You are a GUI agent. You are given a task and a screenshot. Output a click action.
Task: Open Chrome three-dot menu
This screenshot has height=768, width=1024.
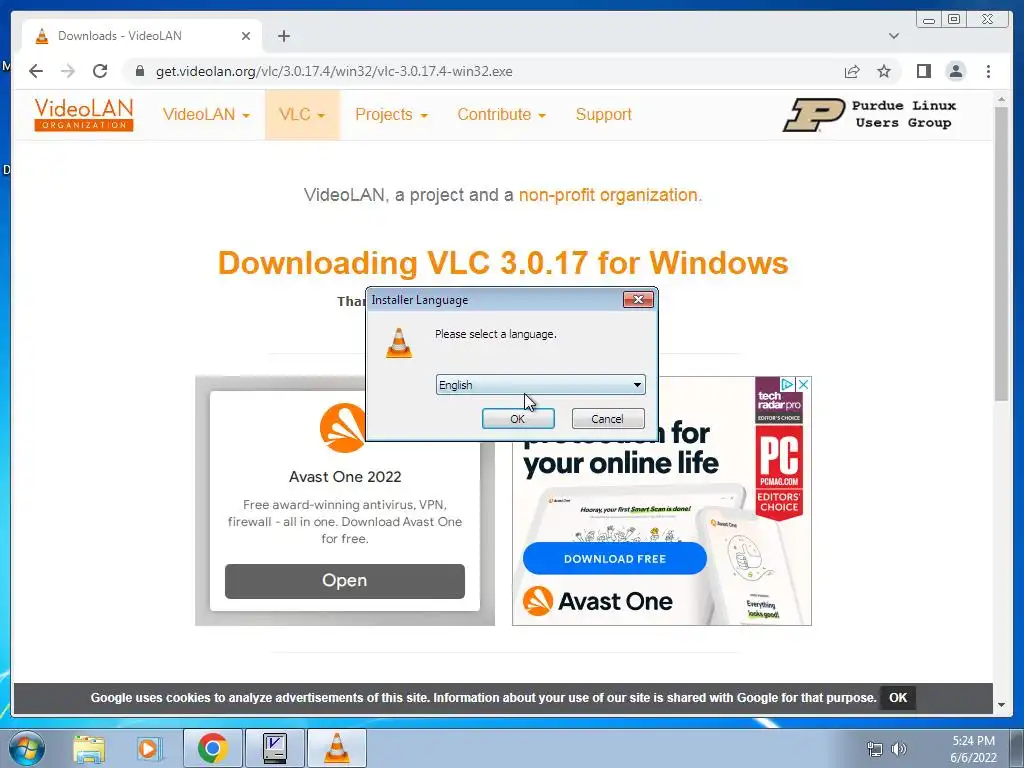click(x=988, y=71)
